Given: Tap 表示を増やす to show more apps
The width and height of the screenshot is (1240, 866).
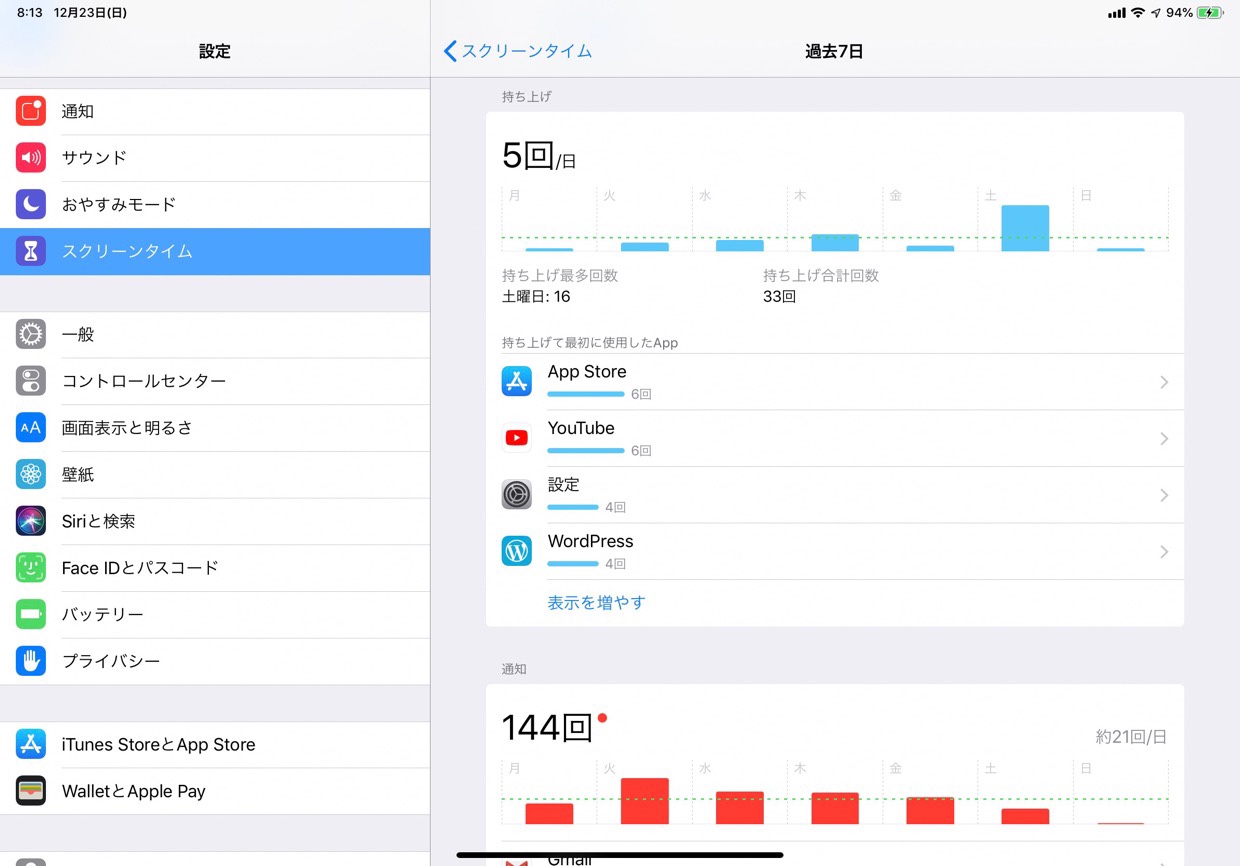Looking at the screenshot, I should coord(596,603).
